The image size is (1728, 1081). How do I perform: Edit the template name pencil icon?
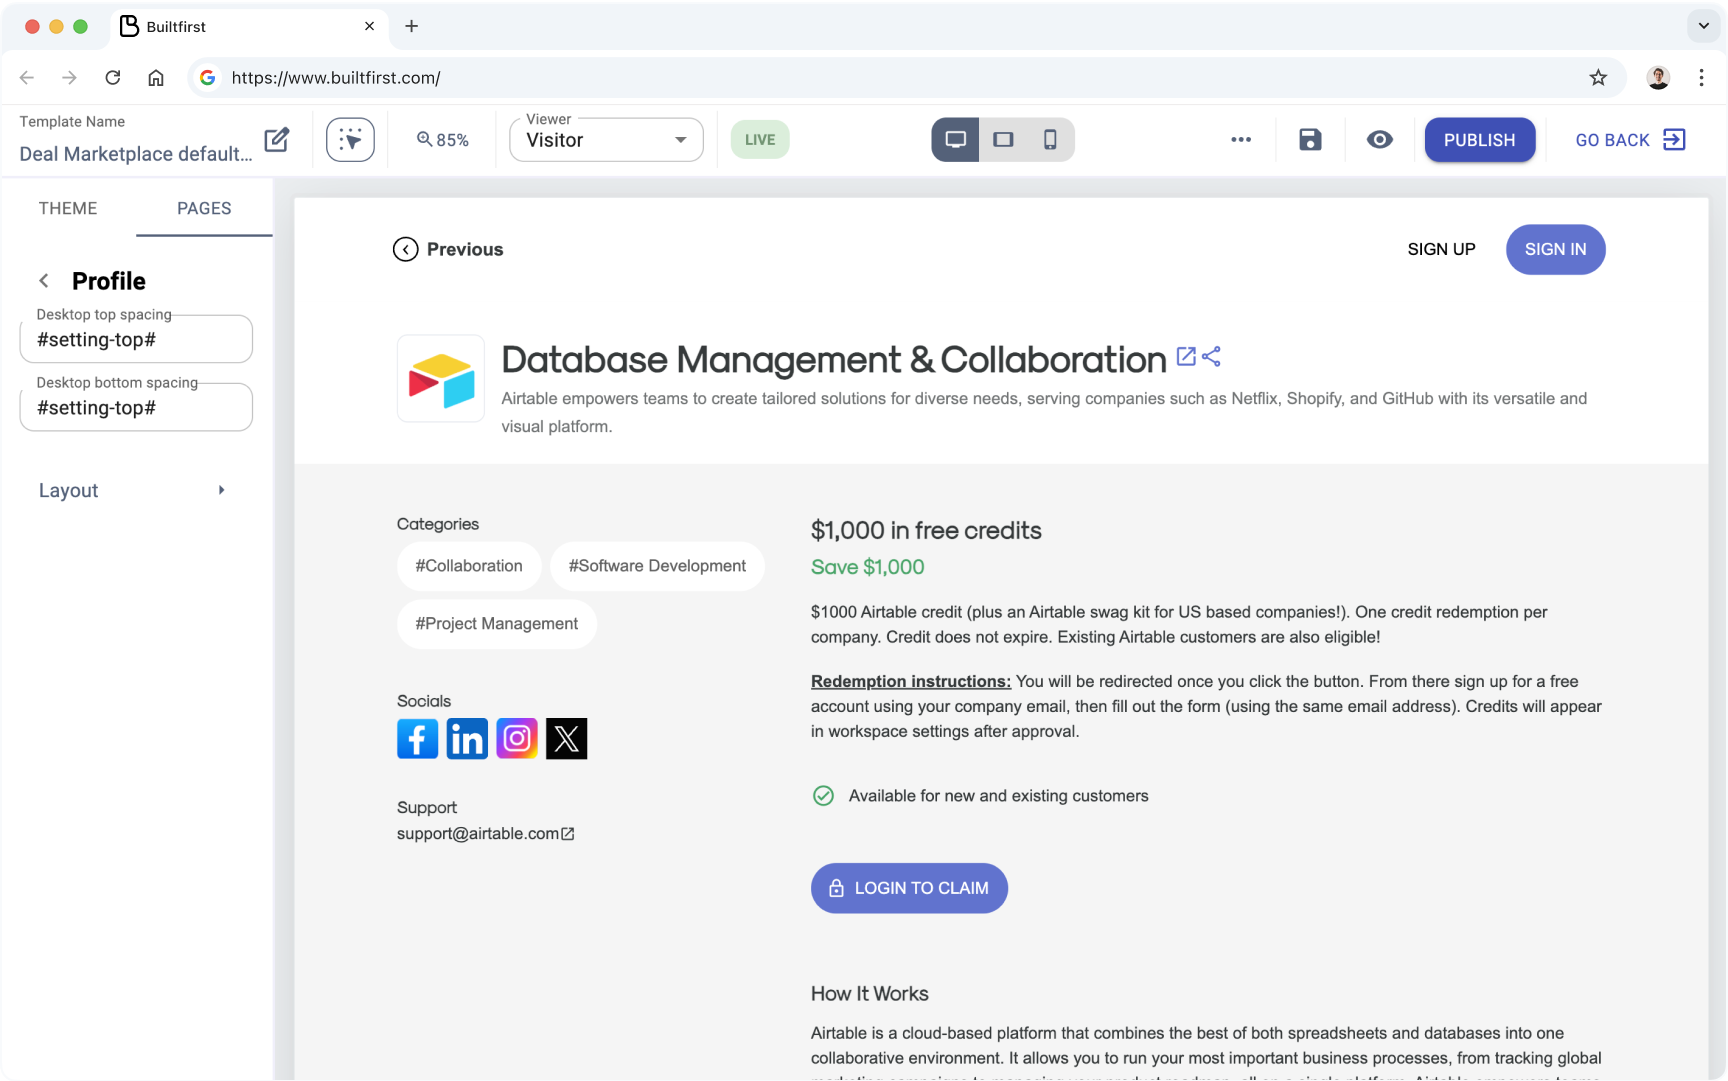277,140
